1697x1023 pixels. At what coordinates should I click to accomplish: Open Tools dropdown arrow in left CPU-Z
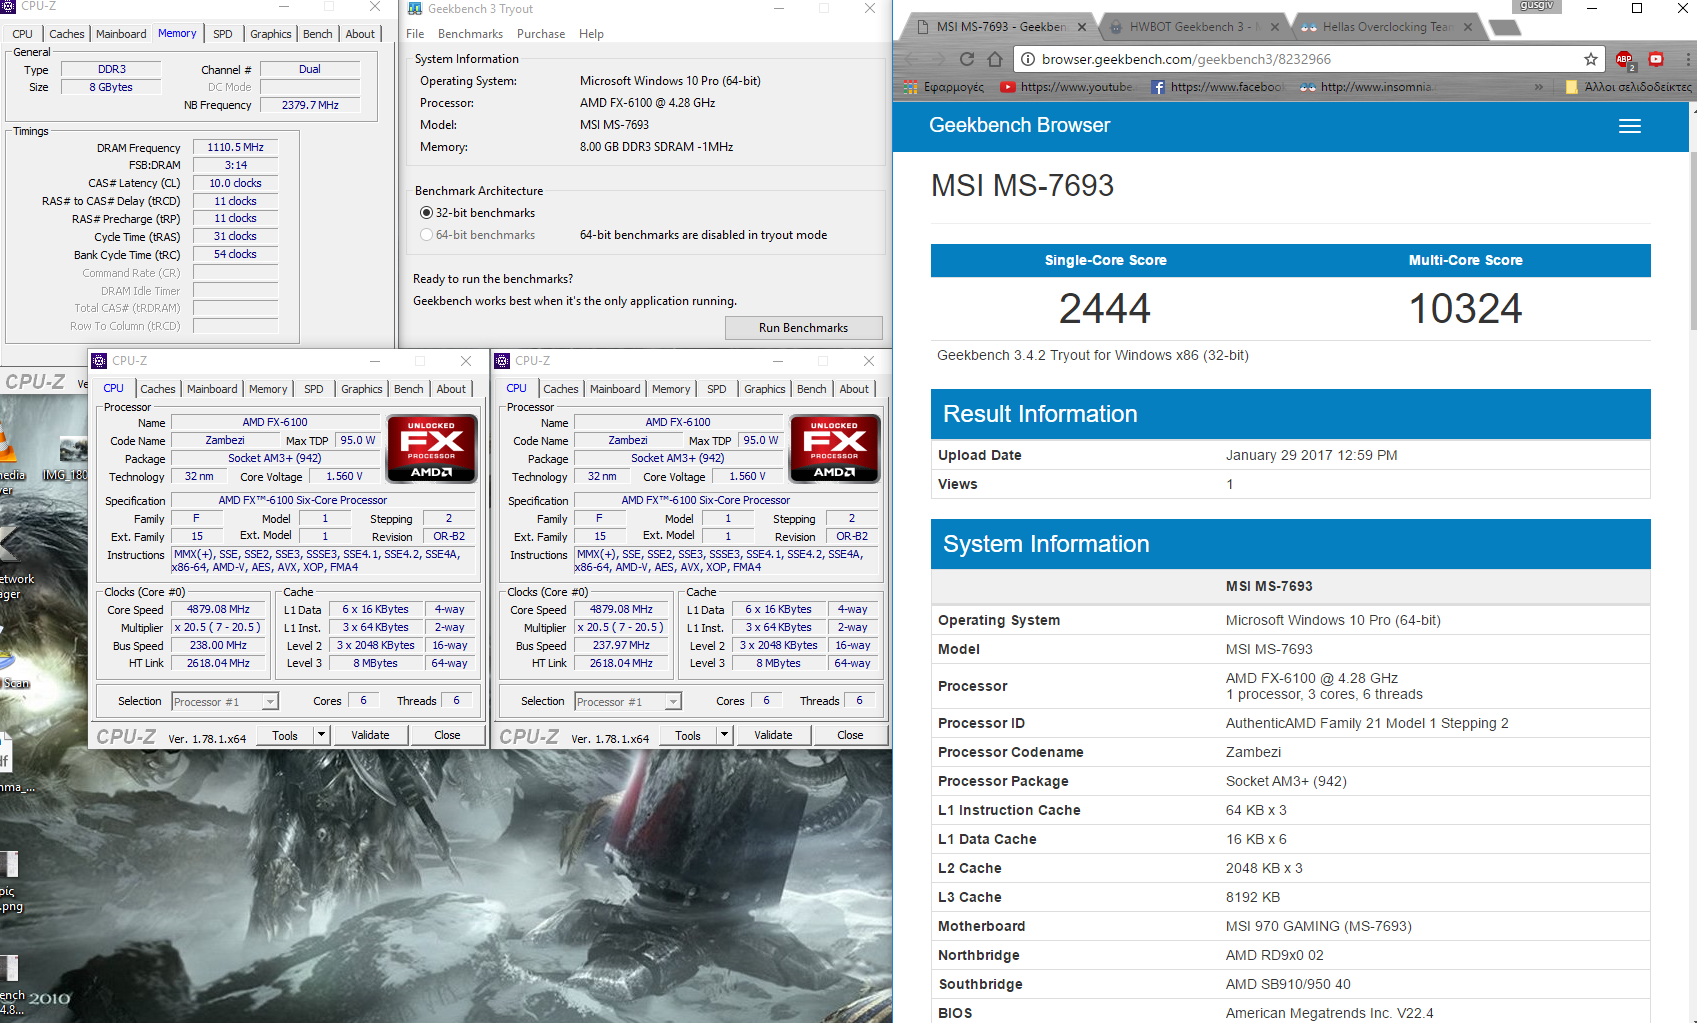(321, 735)
